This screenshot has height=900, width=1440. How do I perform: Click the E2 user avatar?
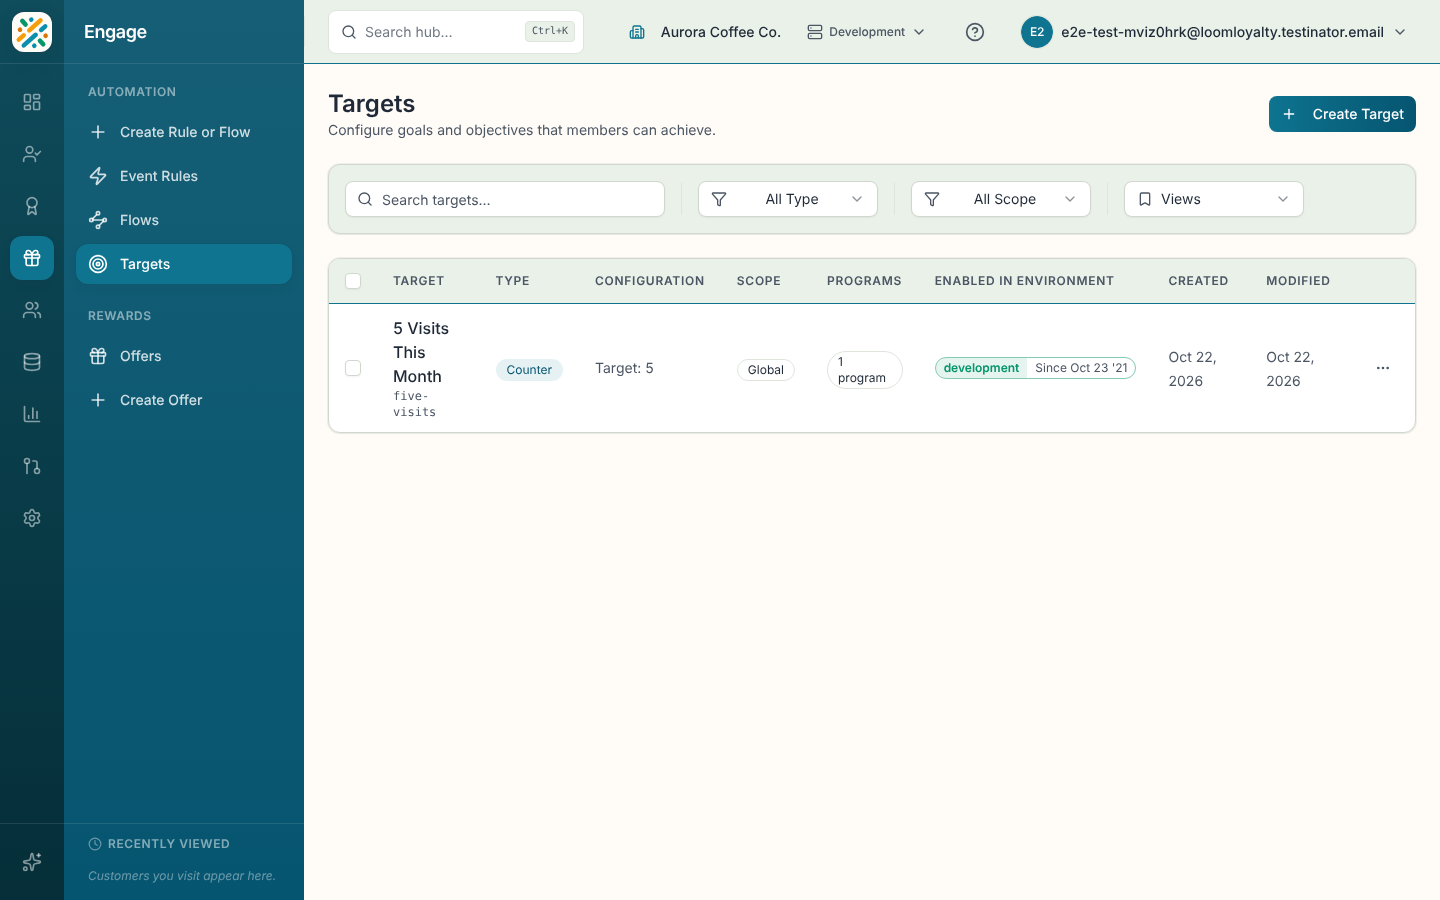(1037, 32)
